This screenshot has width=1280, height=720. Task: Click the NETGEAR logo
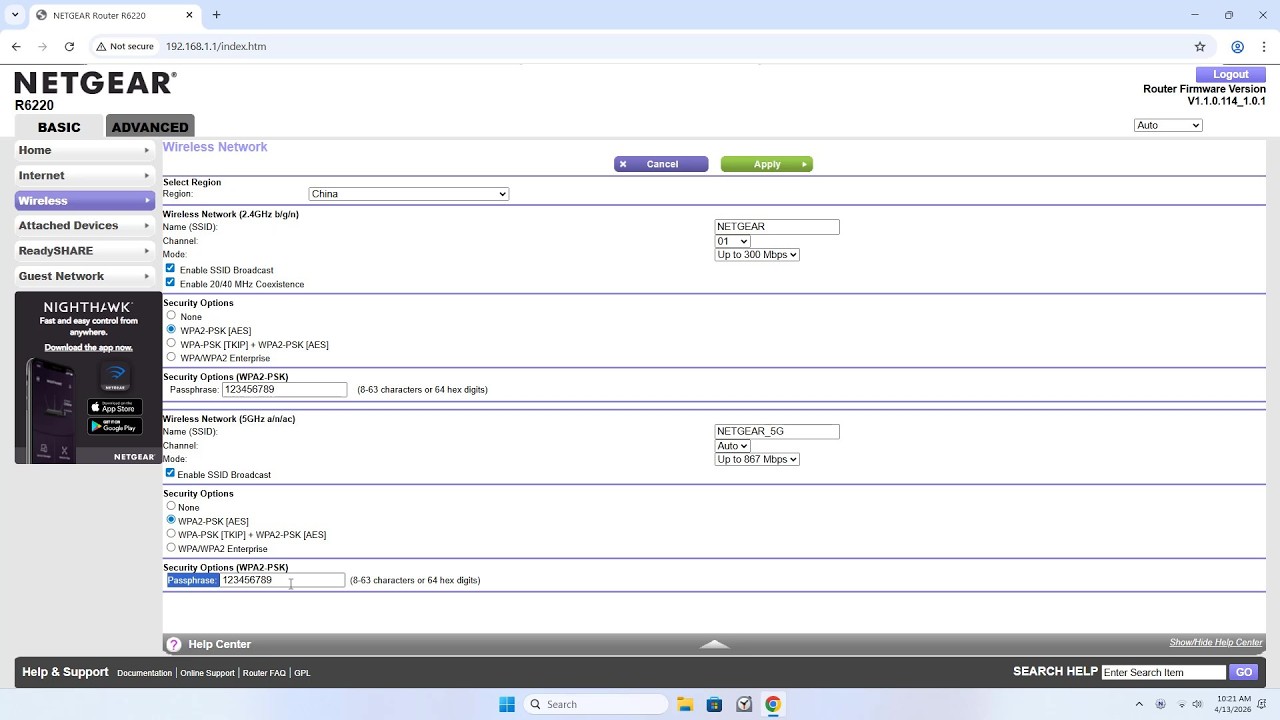[95, 83]
